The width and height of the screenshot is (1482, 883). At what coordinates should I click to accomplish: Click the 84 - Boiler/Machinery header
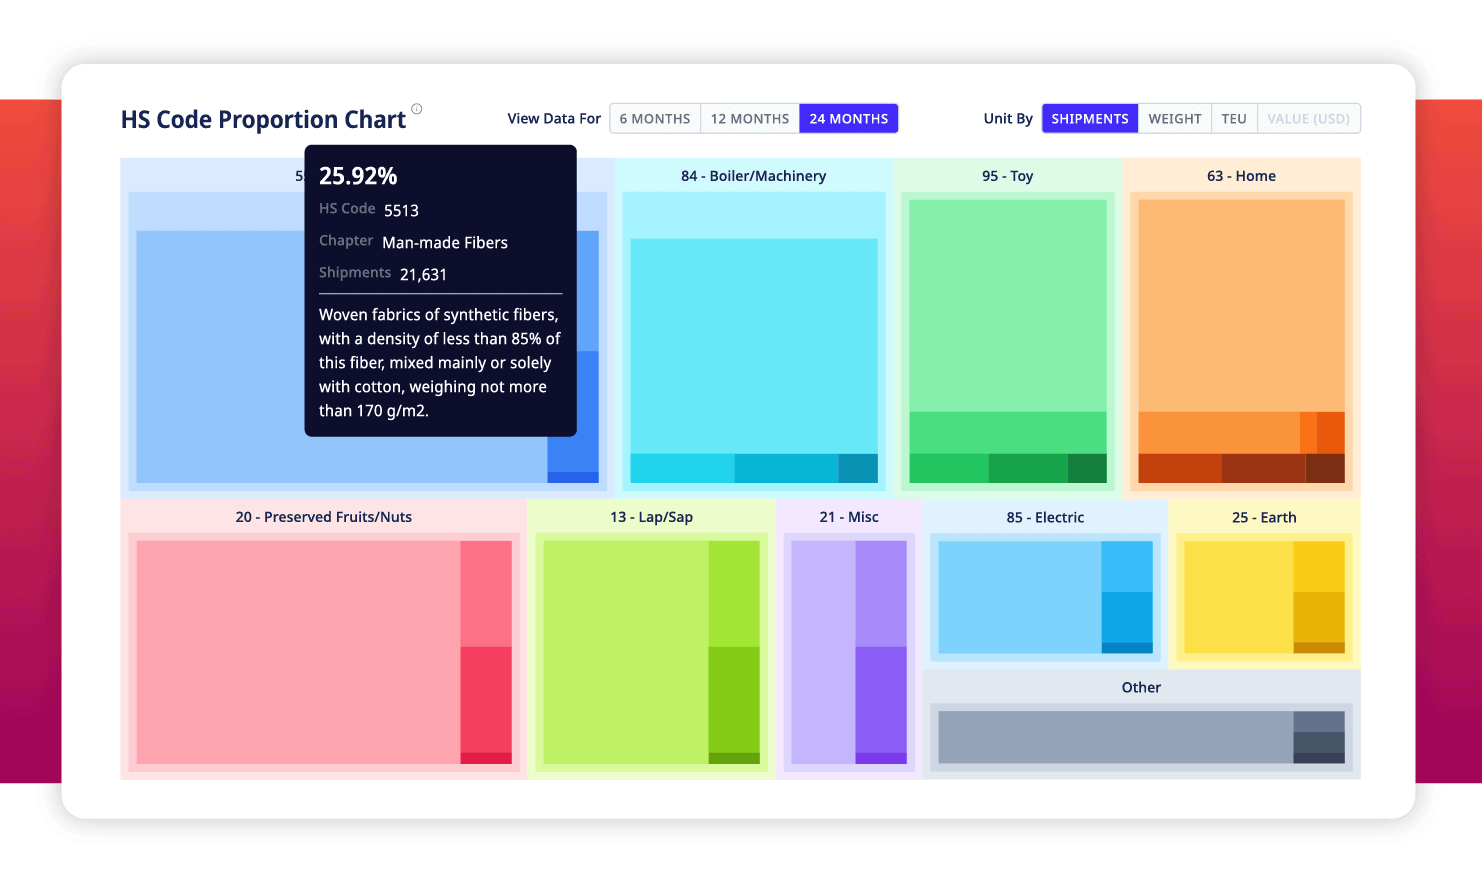pos(754,176)
